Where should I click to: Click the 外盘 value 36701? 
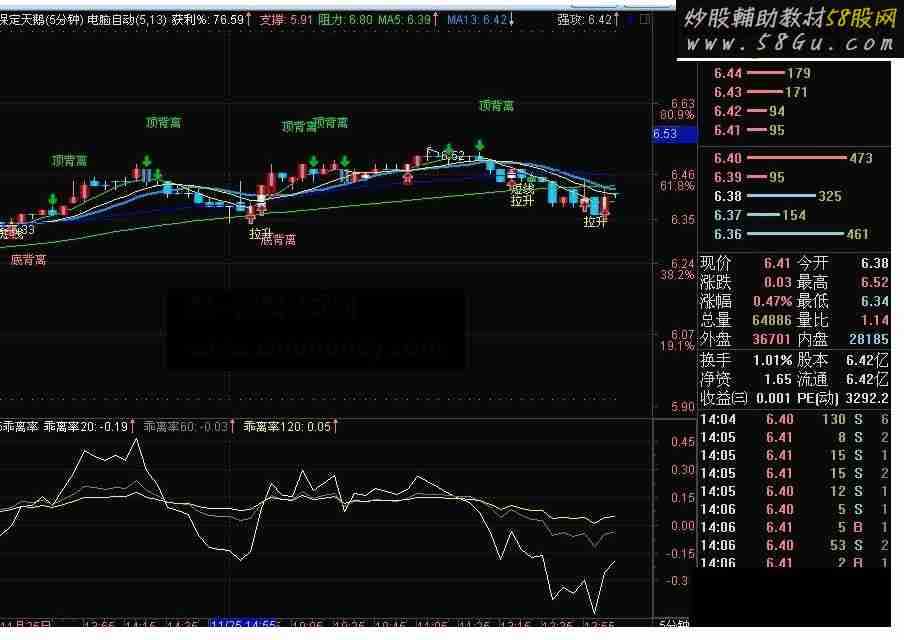[771, 340]
